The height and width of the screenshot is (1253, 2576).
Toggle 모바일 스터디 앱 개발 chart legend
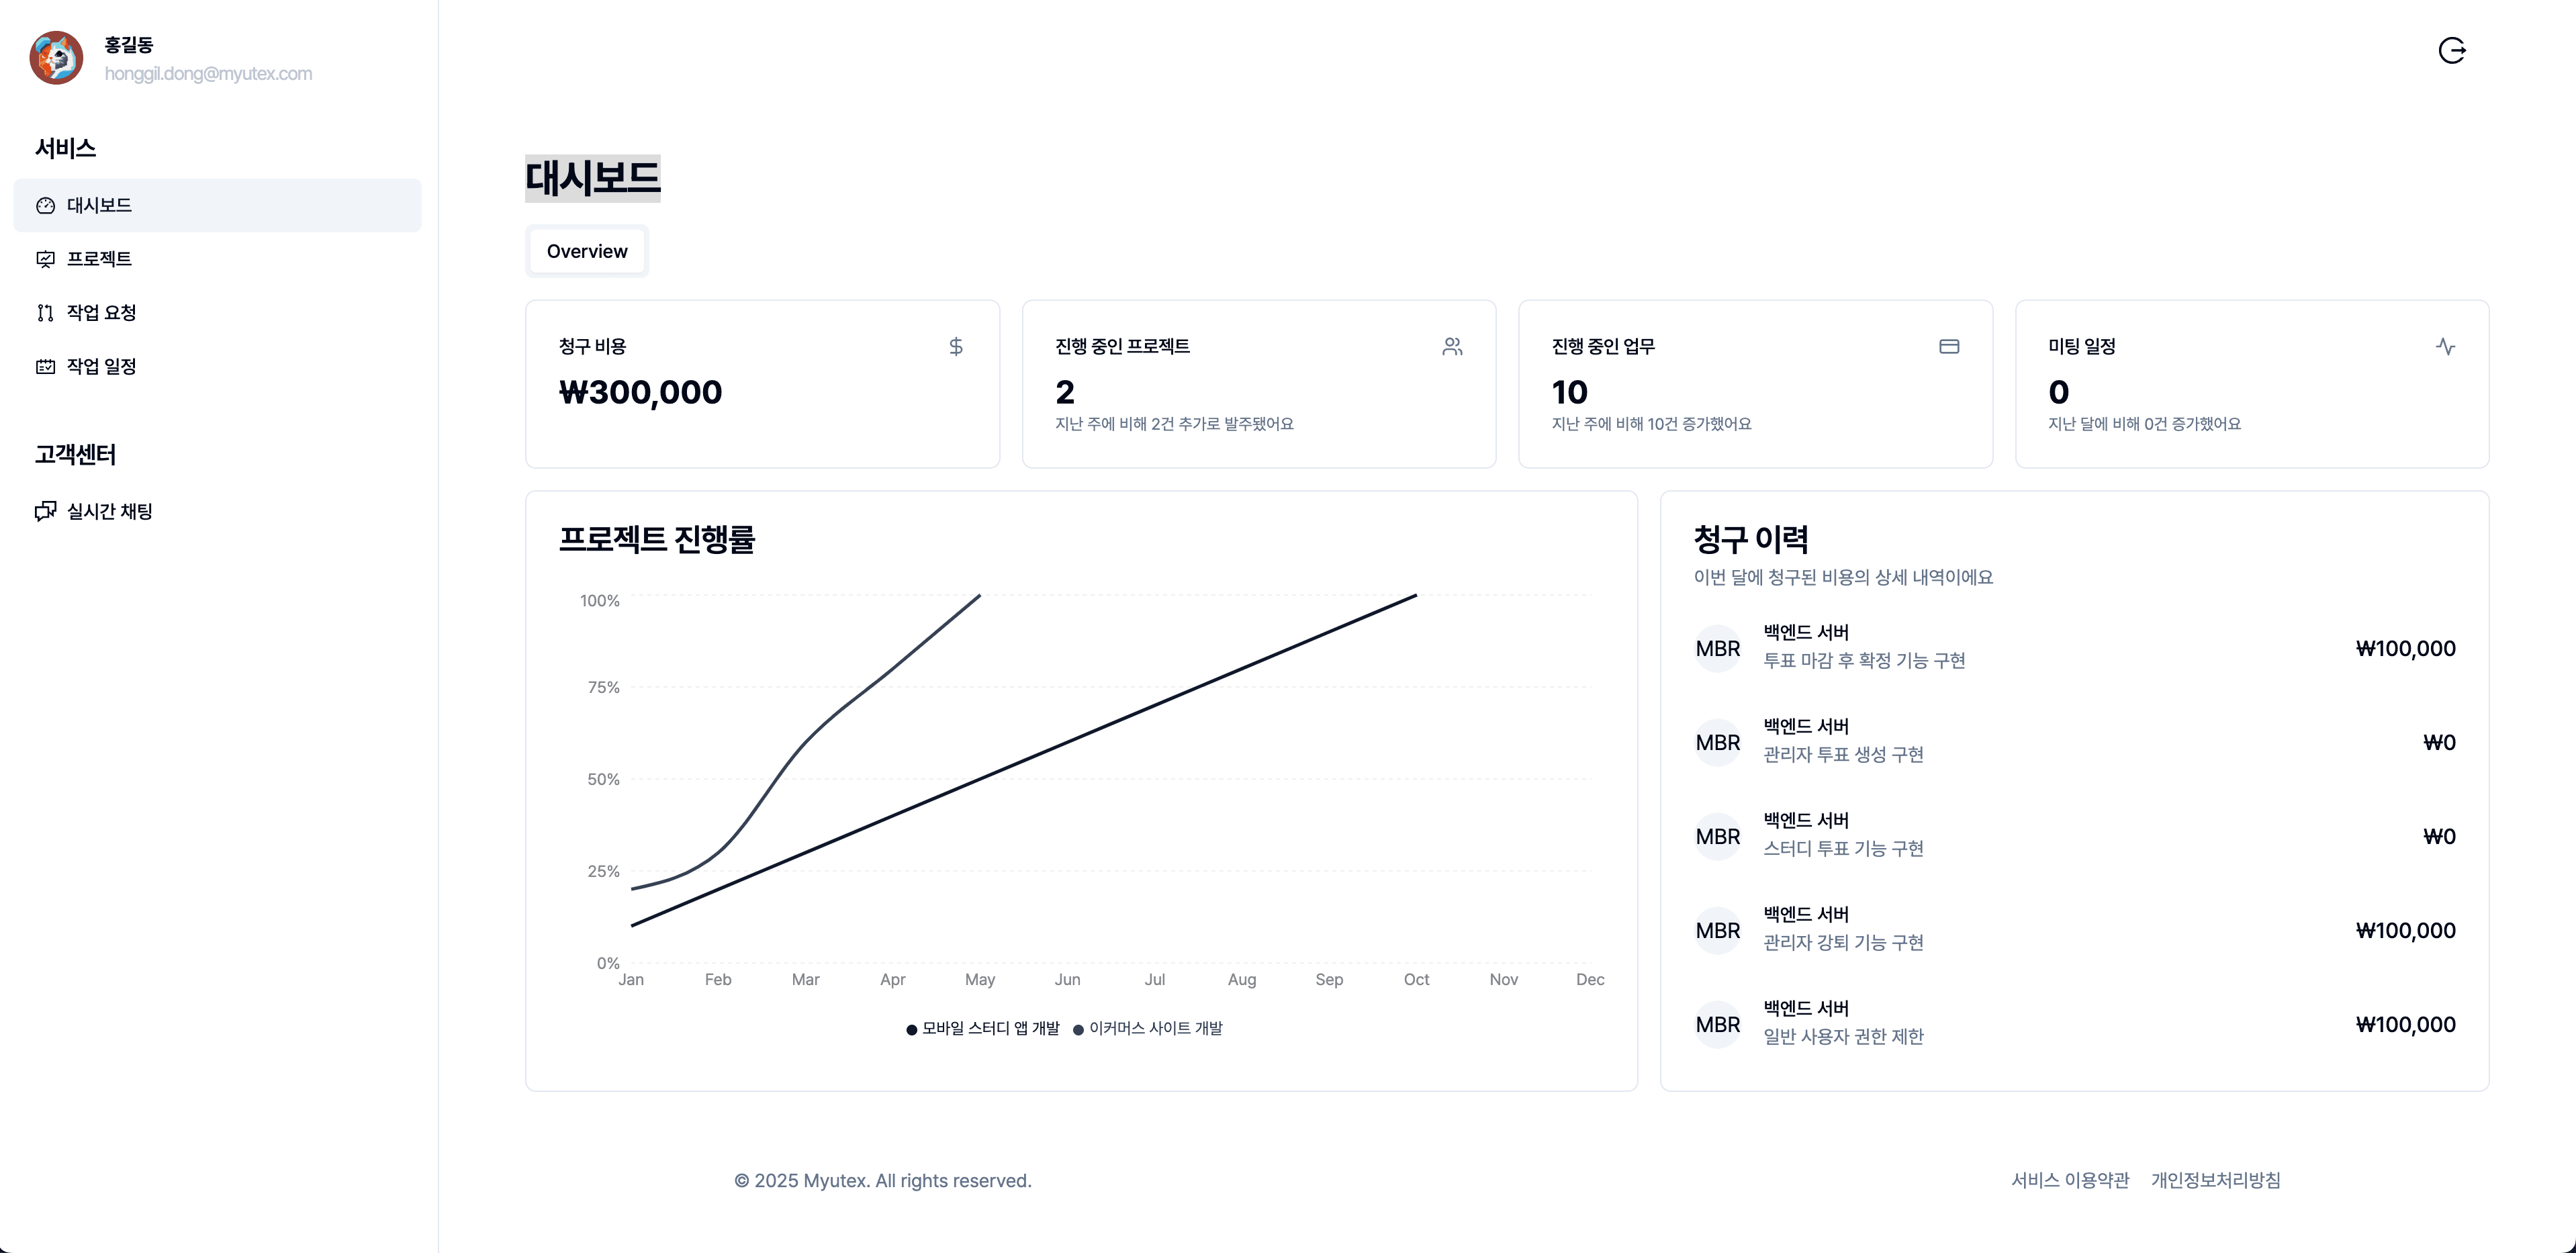pyautogui.click(x=982, y=1028)
